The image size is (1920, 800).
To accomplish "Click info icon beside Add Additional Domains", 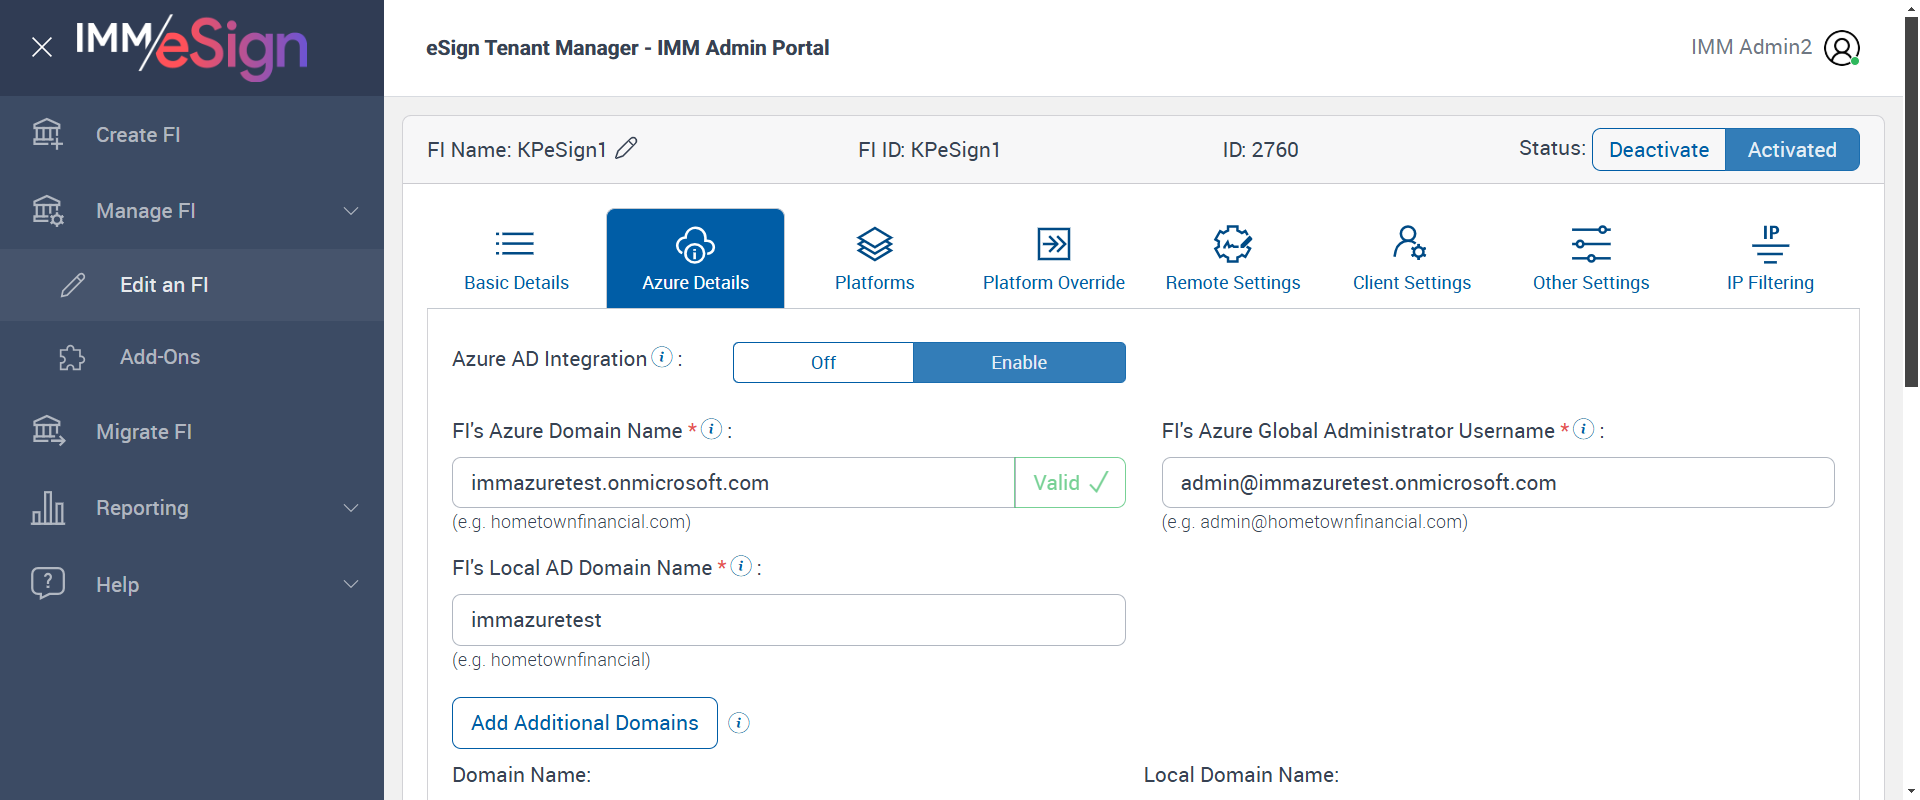I will click(x=739, y=723).
